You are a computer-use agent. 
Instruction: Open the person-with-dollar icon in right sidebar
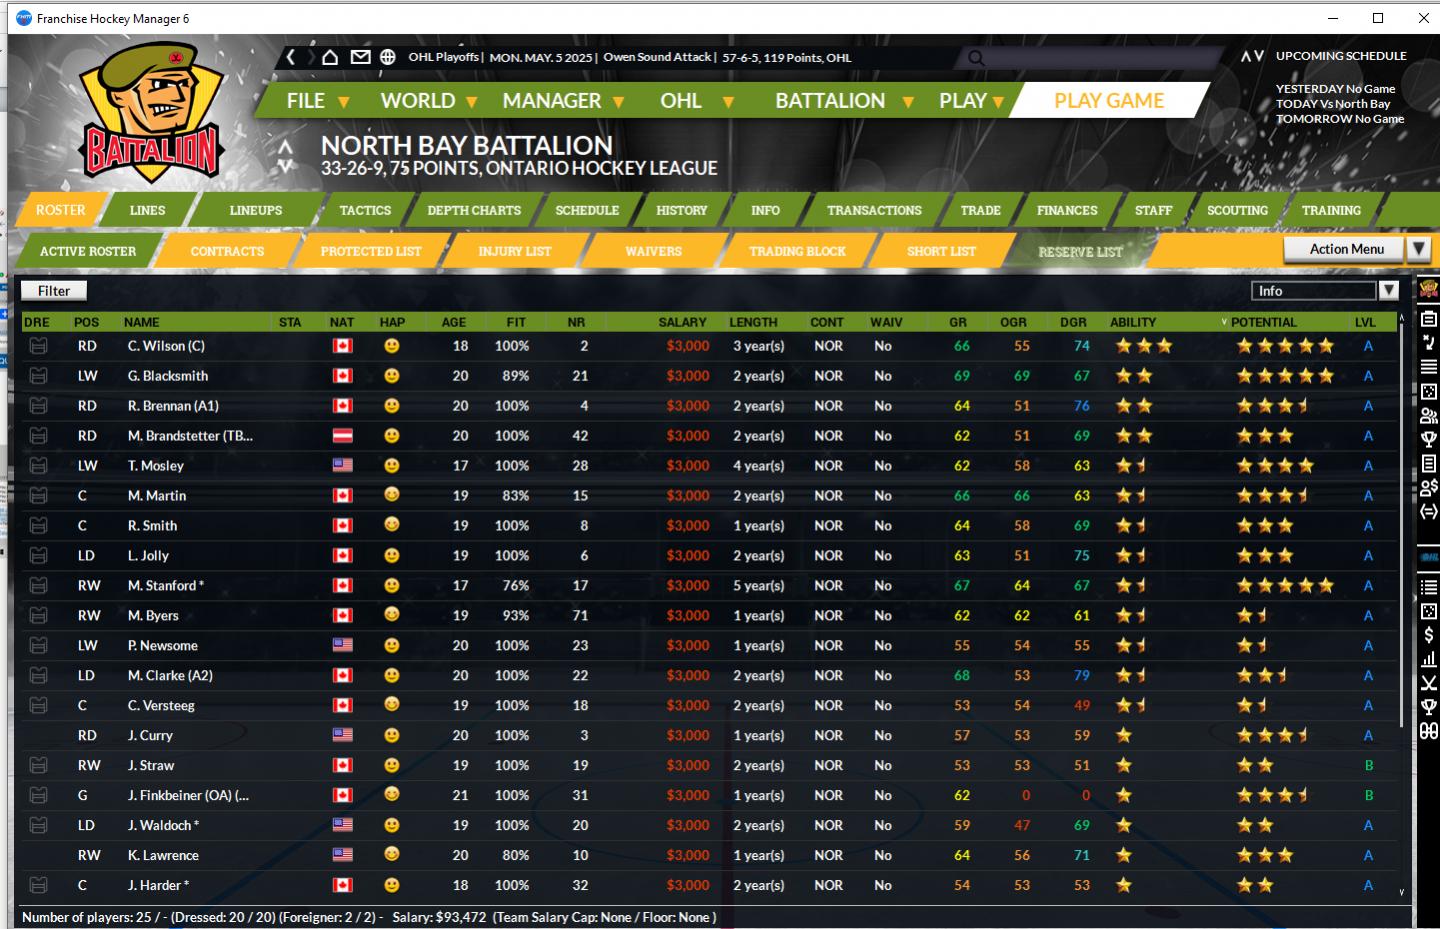pos(1429,488)
